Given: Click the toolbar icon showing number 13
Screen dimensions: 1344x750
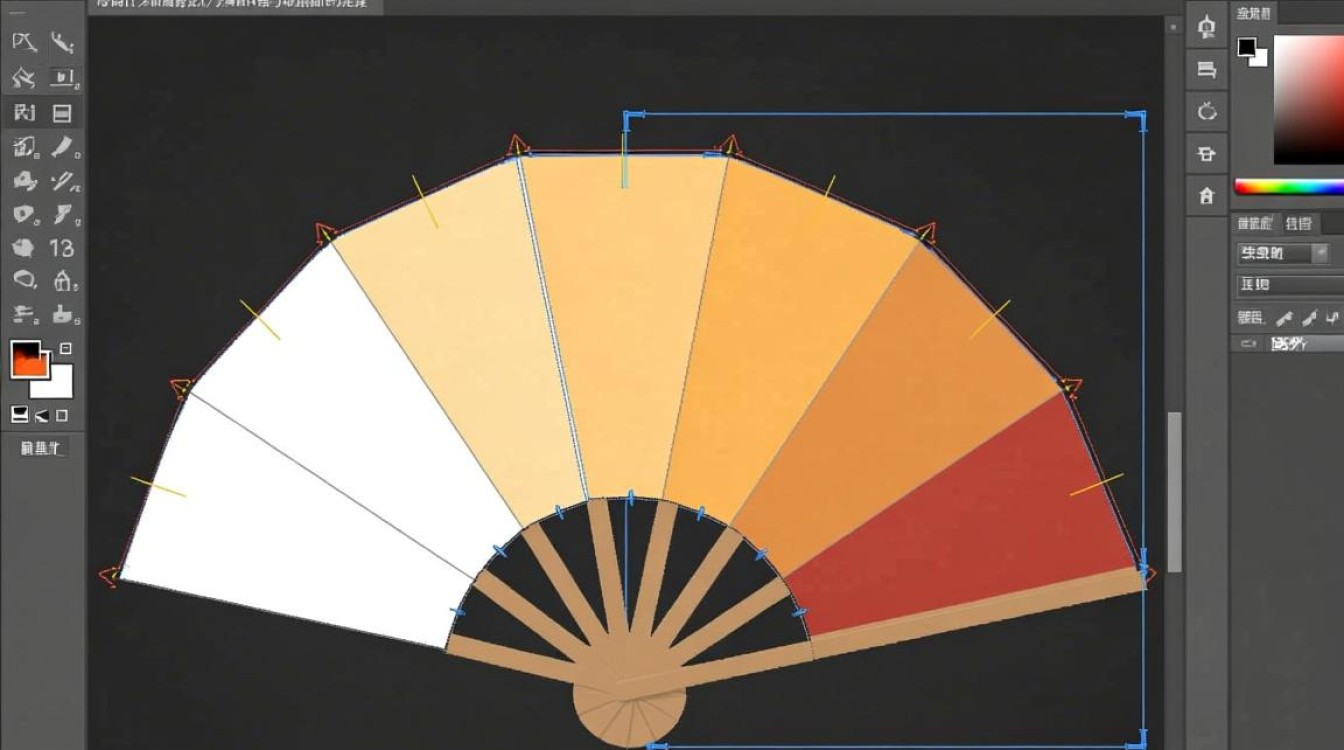Looking at the screenshot, I should click(x=62, y=247).
